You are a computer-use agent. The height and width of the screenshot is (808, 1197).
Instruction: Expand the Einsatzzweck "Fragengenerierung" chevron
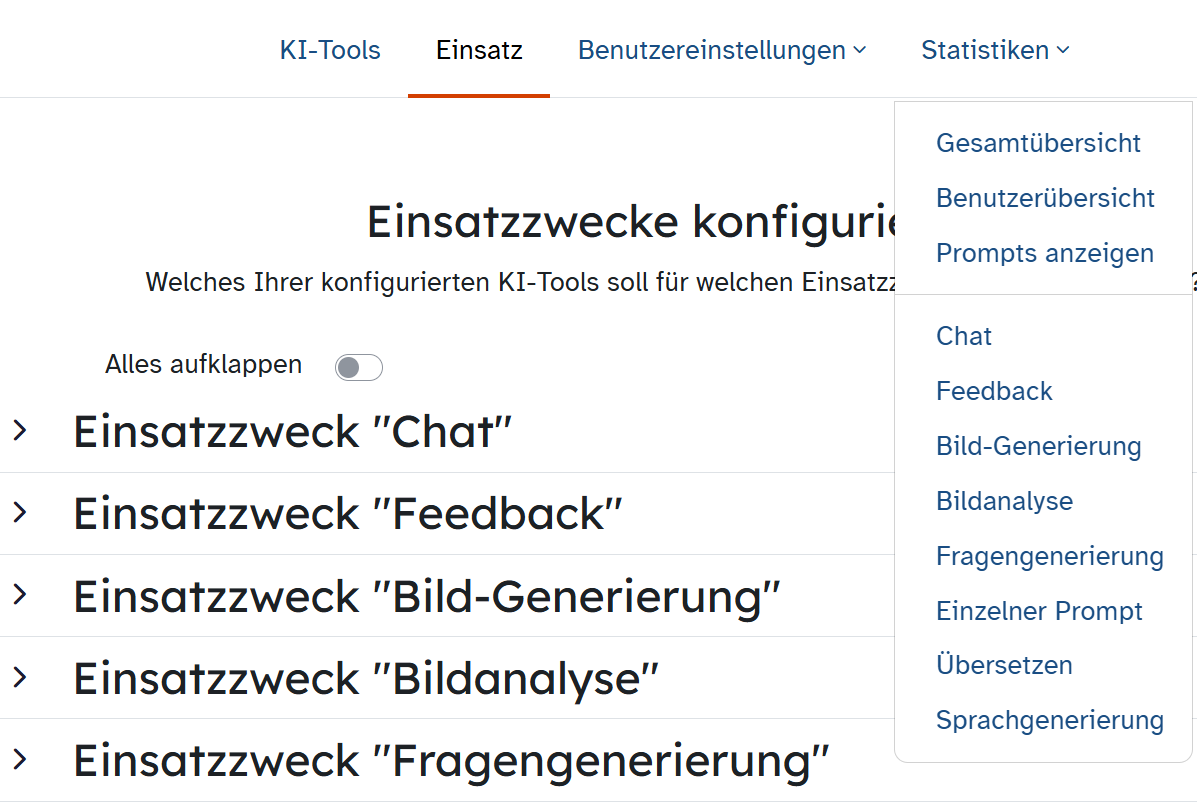[19, 759]
